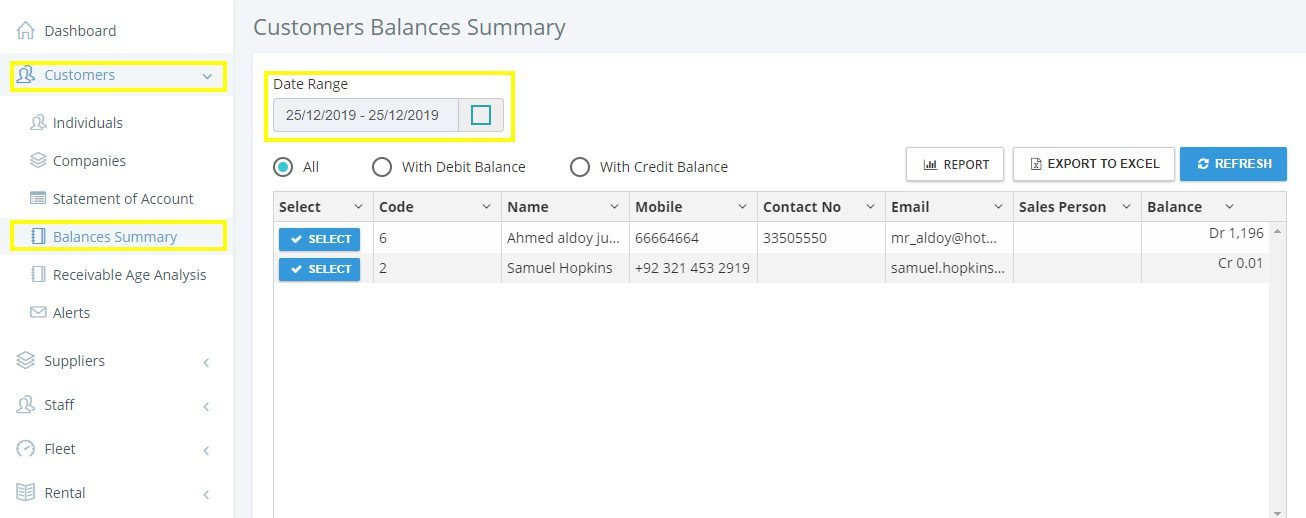Expand the Suppliers menu chevron
1306x518 pixels.
pyautogui.click(x=207, y=362)
